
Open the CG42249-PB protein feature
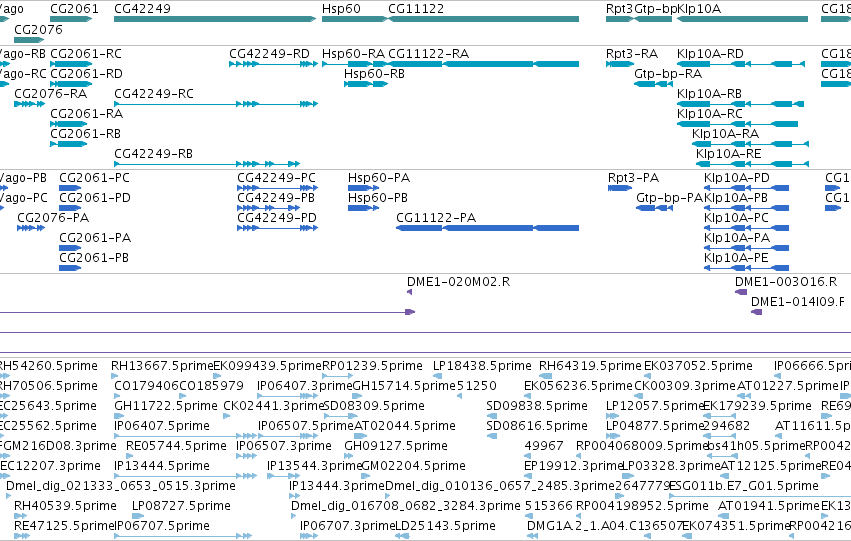click(268, 208)
